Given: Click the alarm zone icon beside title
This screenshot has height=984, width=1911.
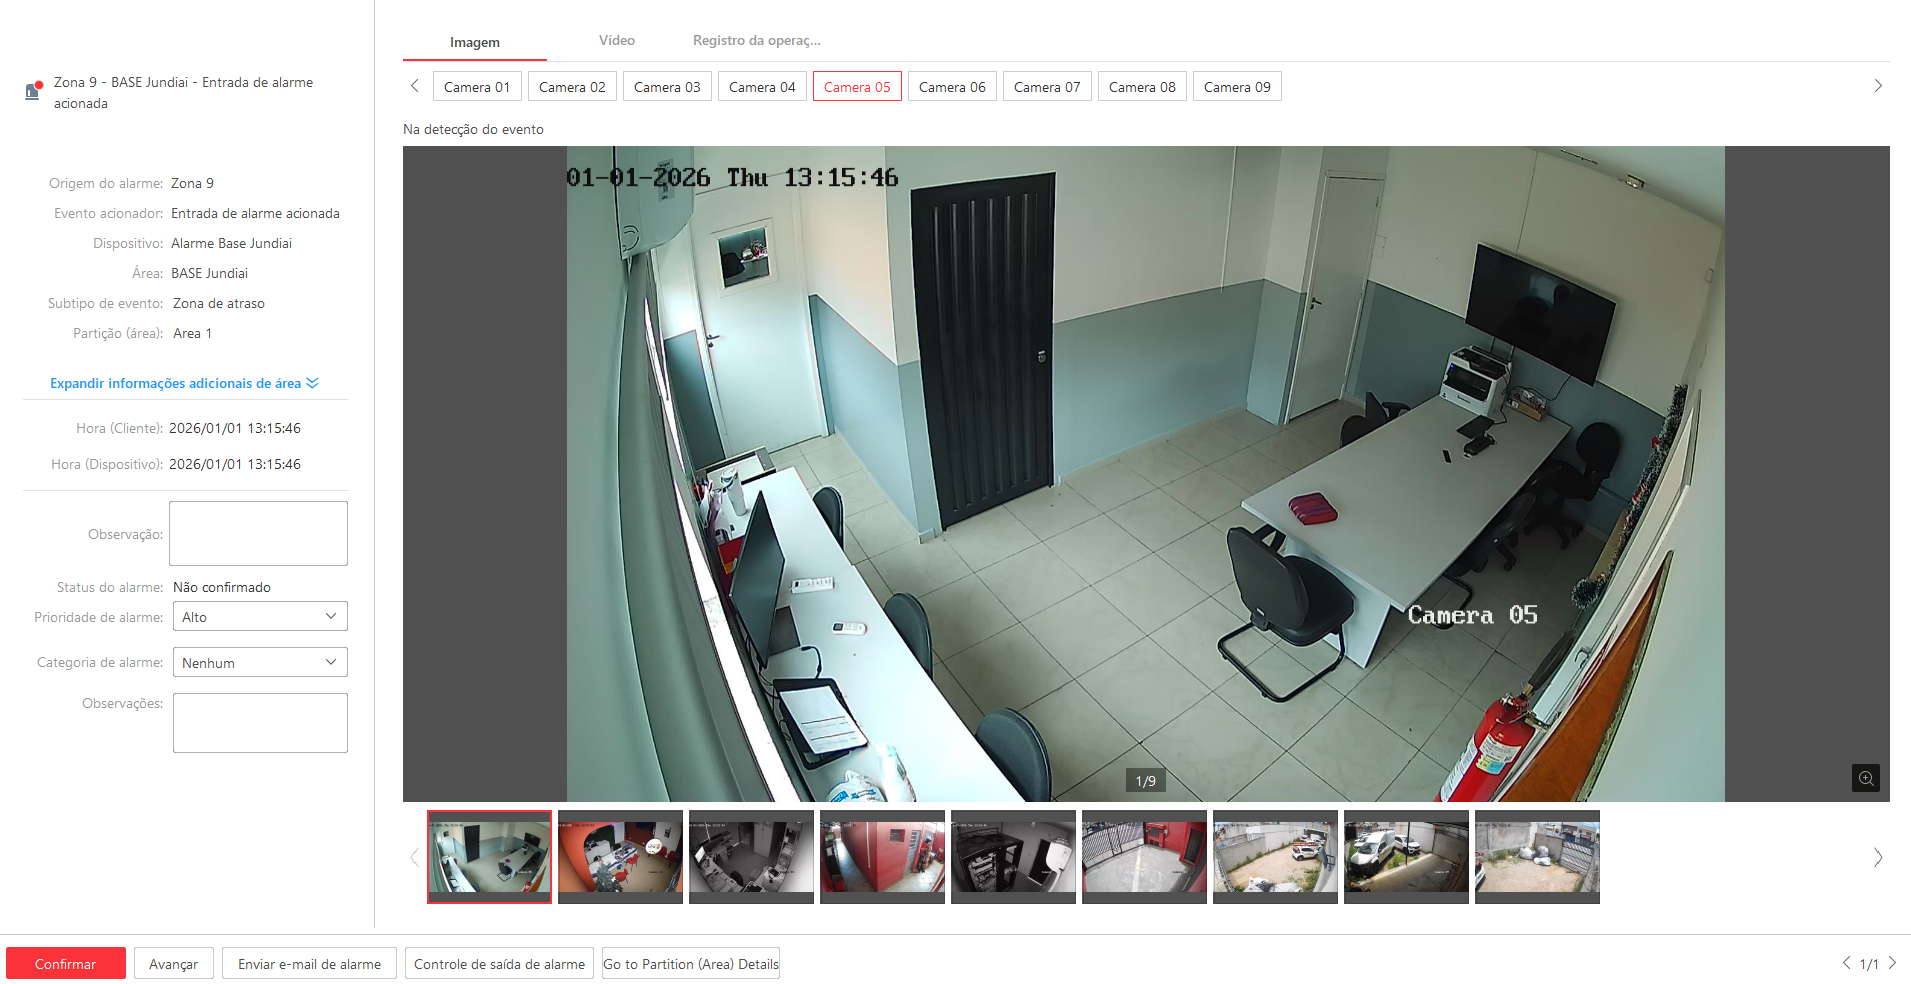Looking at the screenshot, I should 33,91.
